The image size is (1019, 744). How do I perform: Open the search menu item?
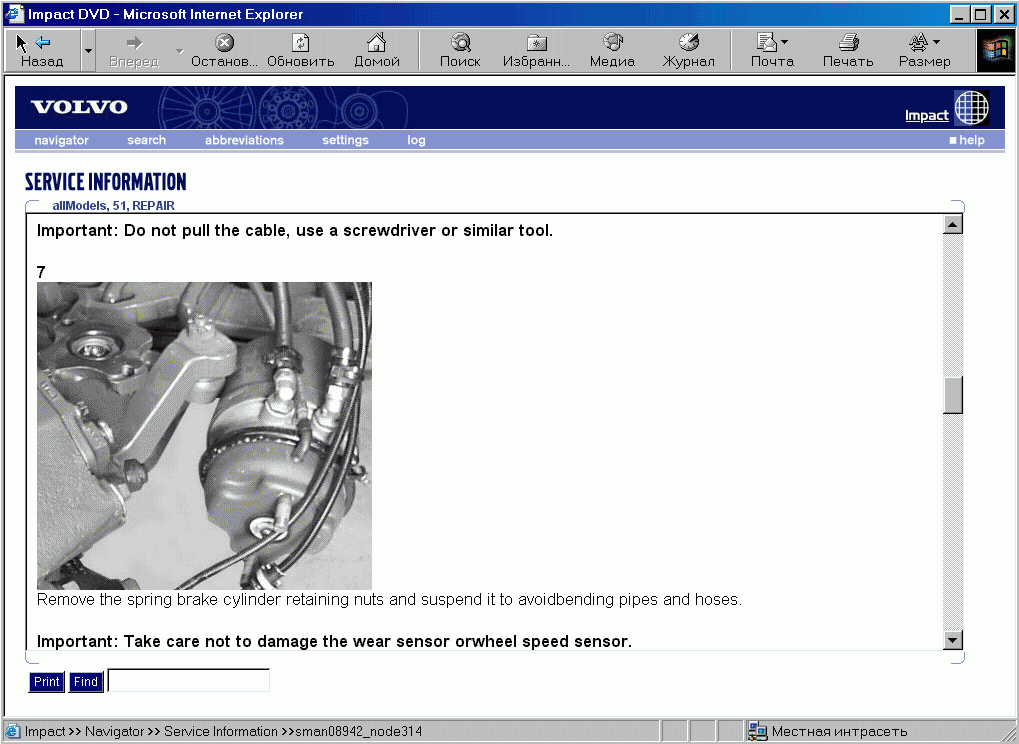point(146,140)
